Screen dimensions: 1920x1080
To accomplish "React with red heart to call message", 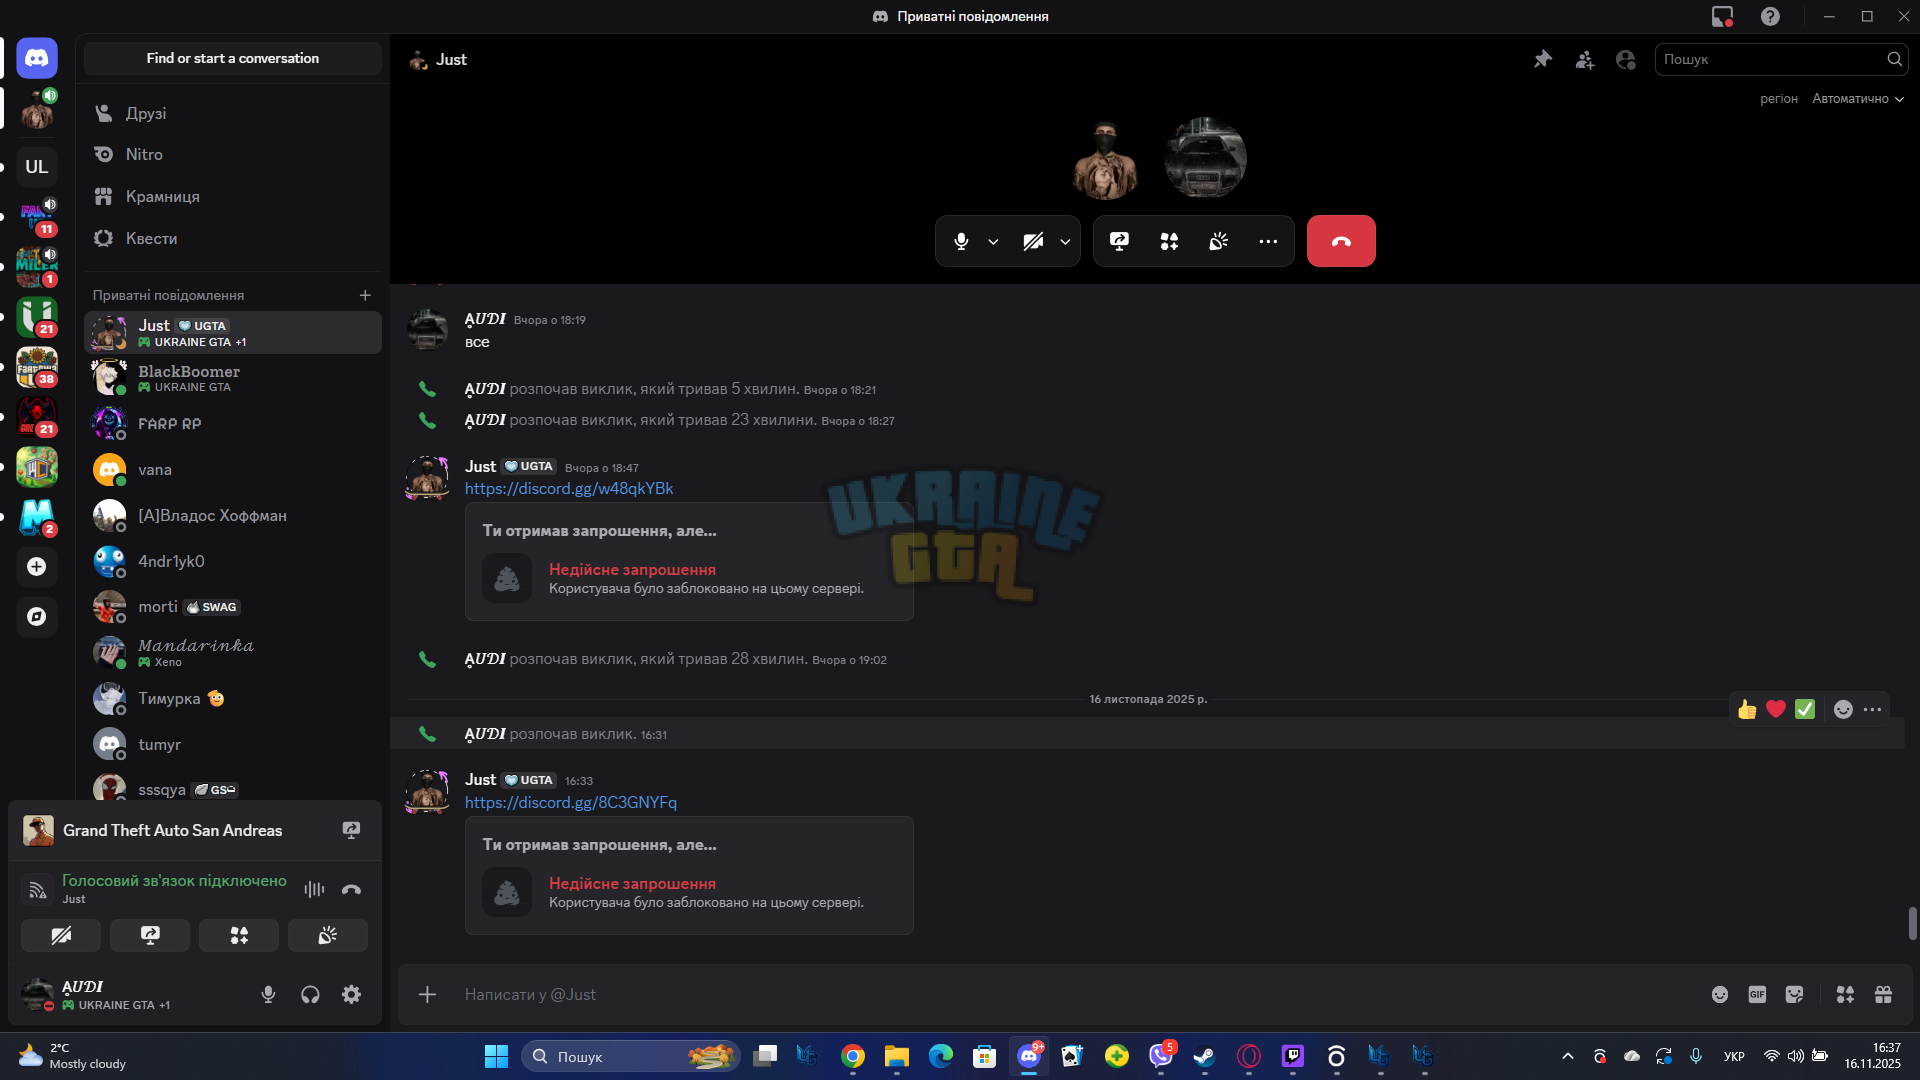I will coord(1776,710).
